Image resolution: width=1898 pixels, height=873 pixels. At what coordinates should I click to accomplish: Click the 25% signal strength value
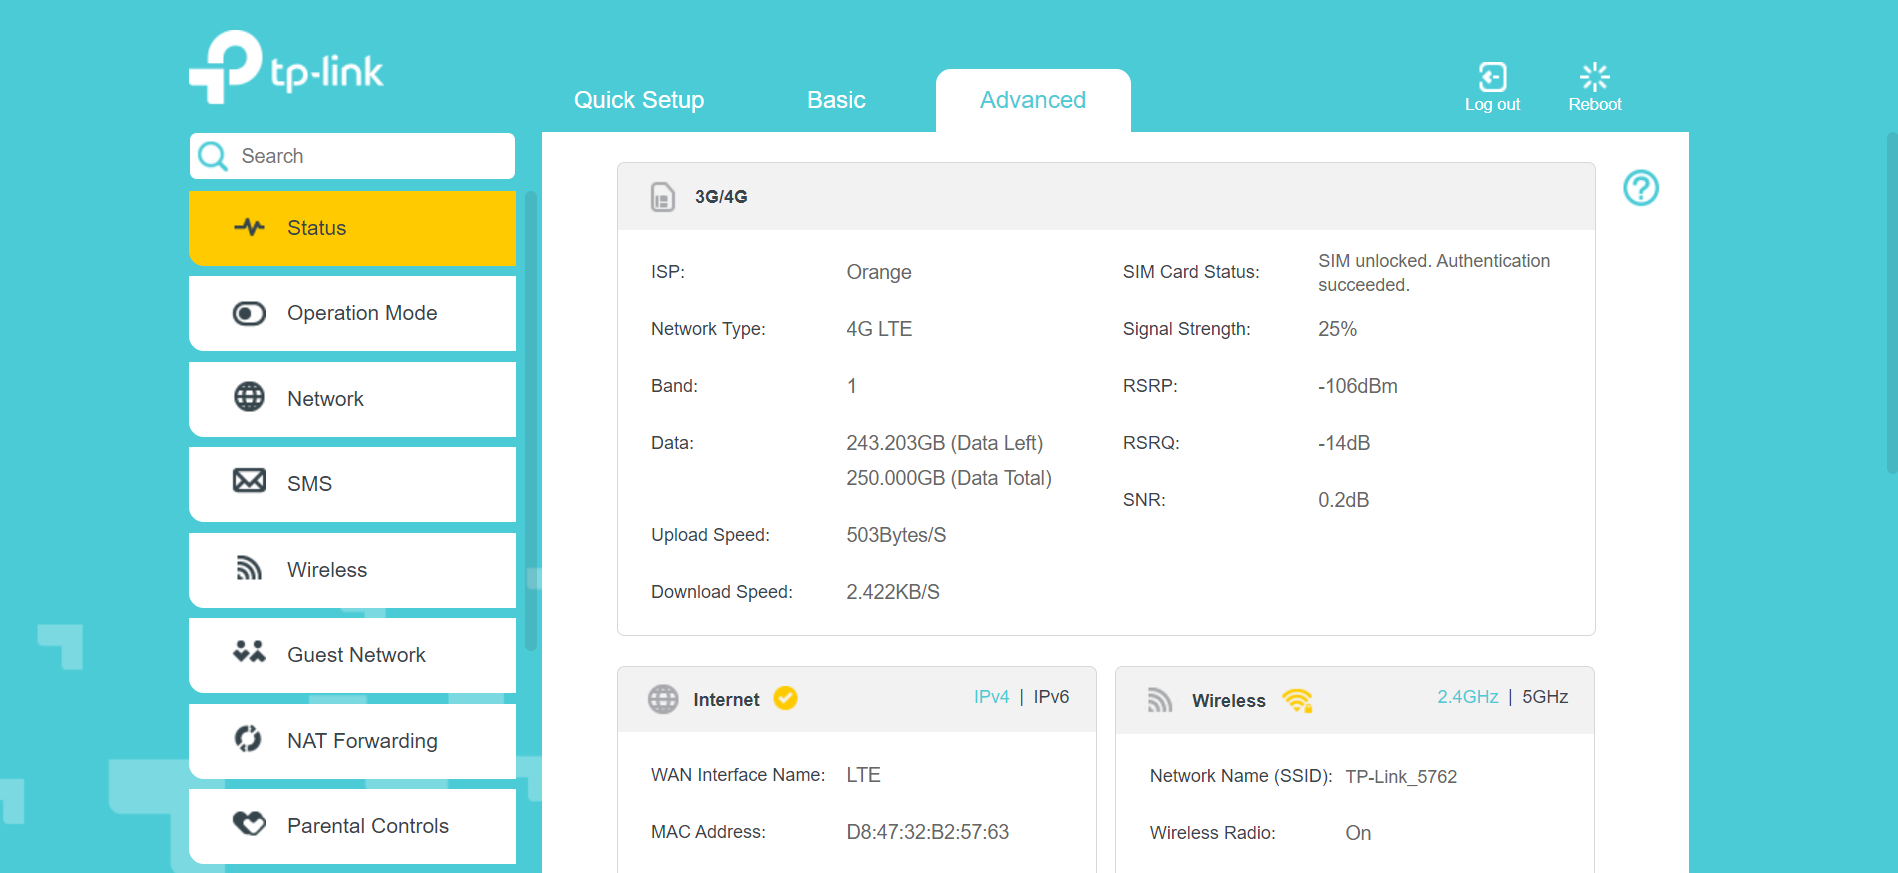tap(1337, 329)
